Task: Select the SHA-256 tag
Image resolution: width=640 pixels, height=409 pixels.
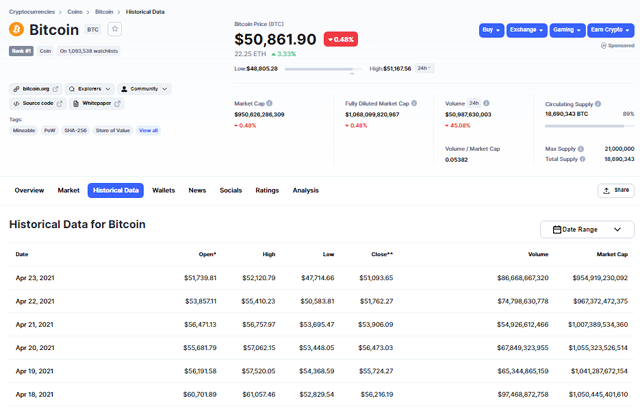Action: [76, 131]
